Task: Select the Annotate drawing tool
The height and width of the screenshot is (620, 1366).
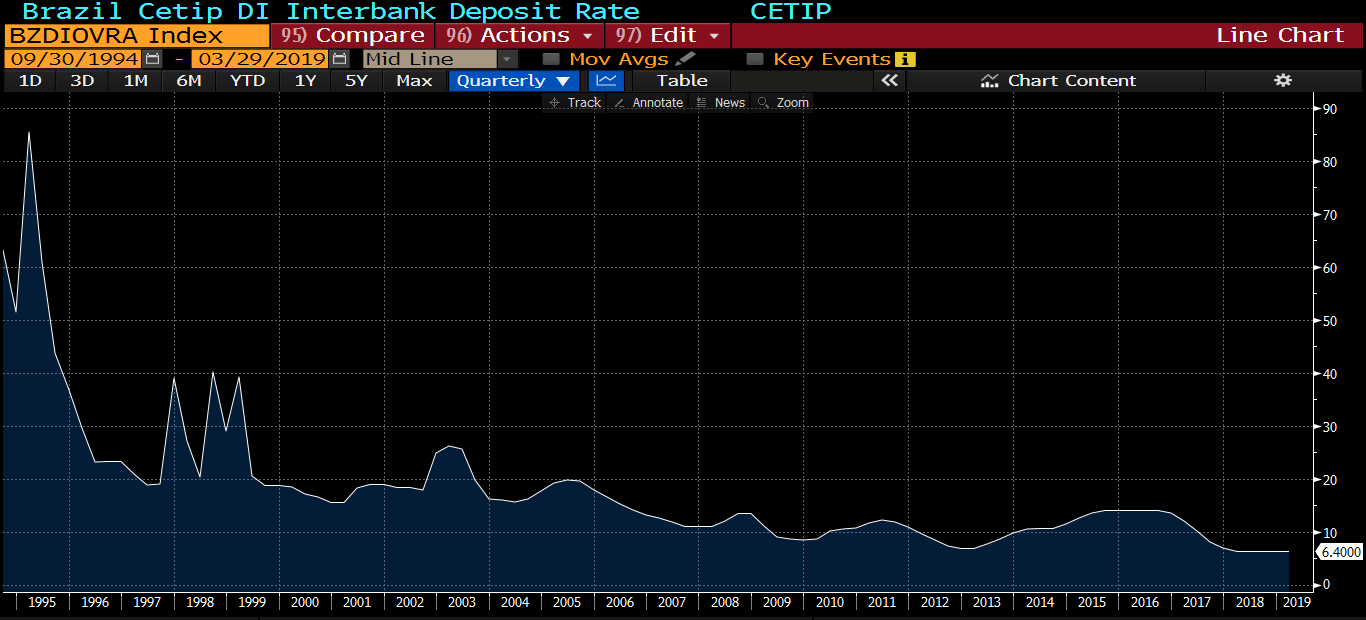Action: (x=648, y=103)
